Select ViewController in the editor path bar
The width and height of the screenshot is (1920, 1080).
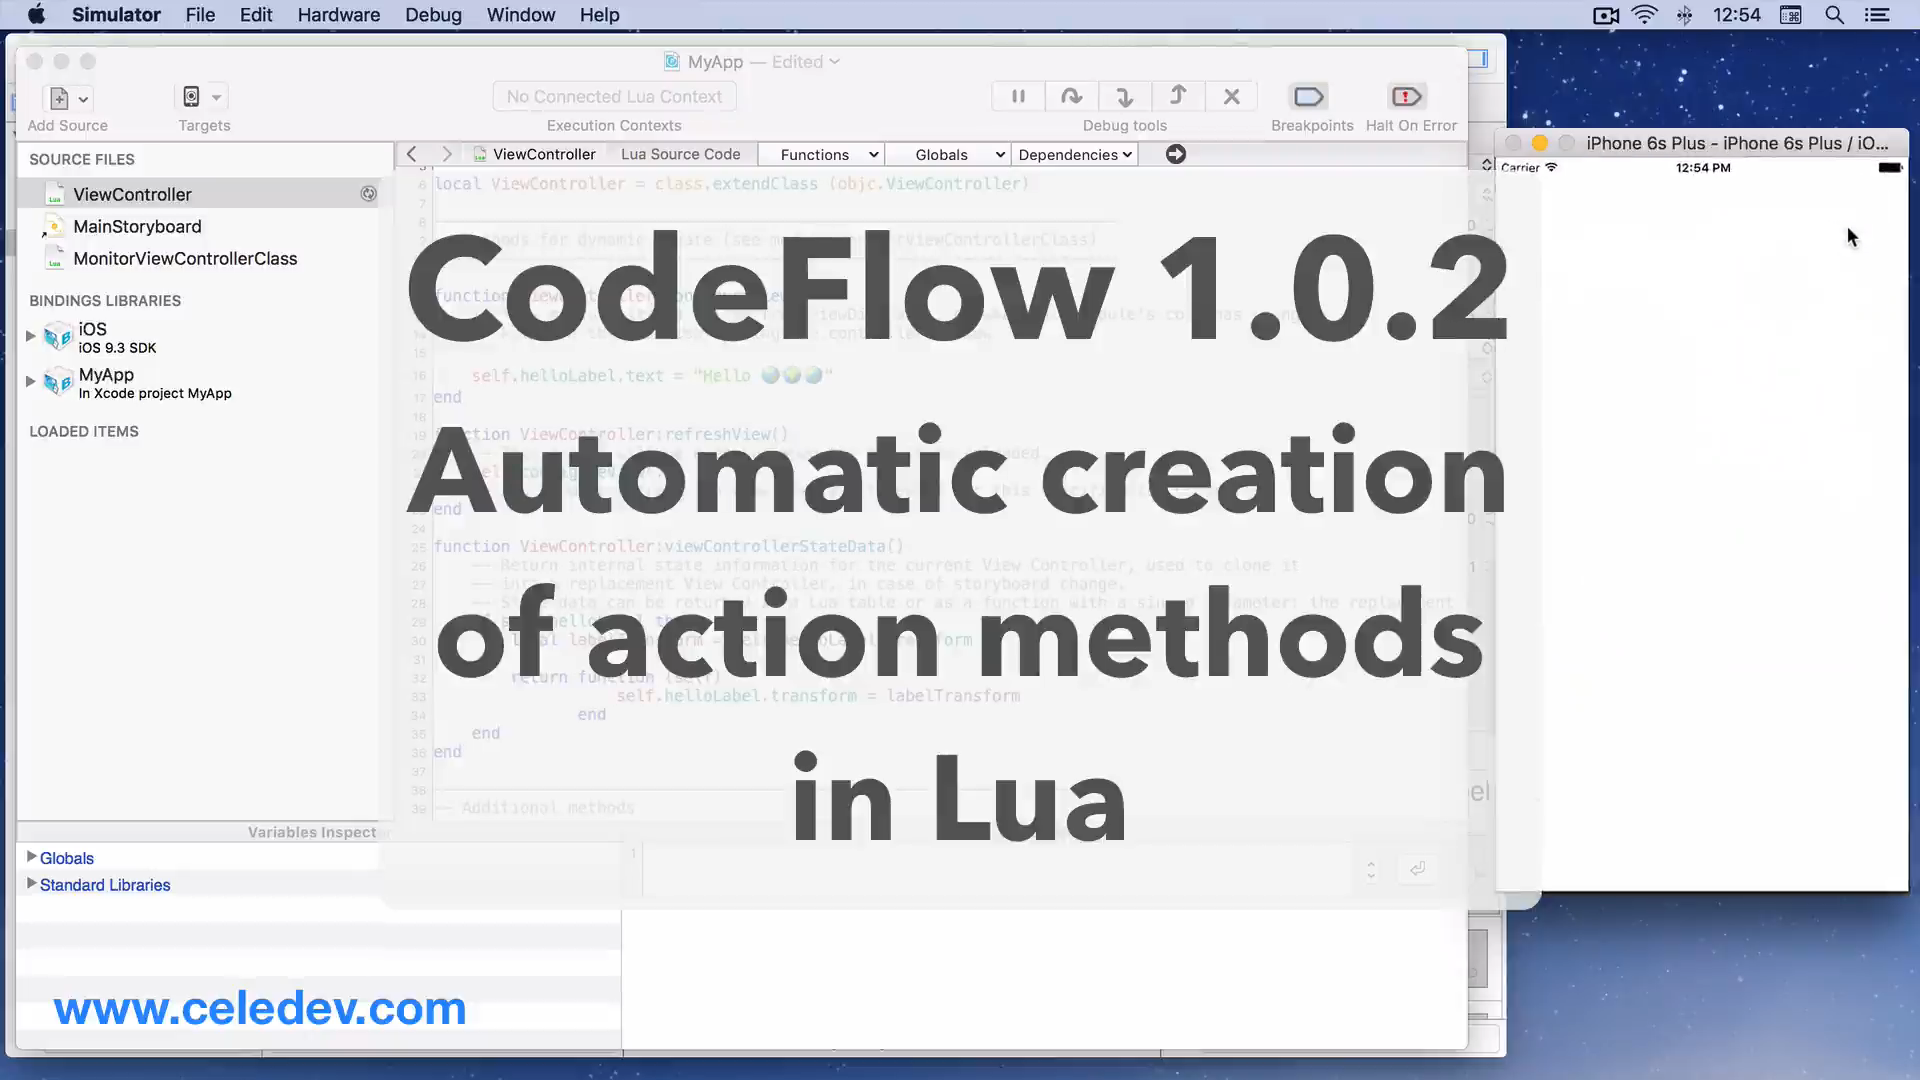544,154
